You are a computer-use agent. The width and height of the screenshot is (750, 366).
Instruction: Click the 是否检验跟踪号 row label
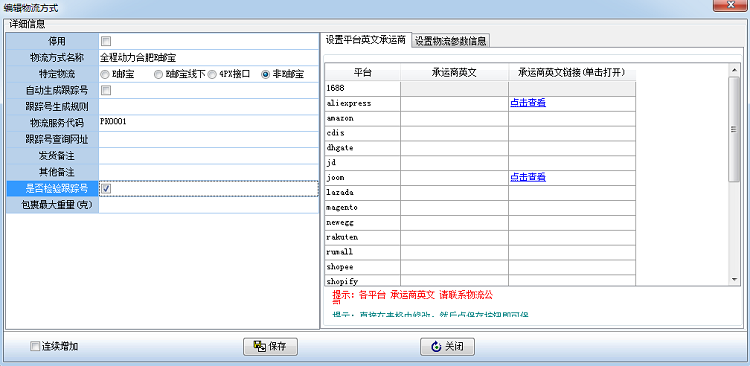[52, 189]
